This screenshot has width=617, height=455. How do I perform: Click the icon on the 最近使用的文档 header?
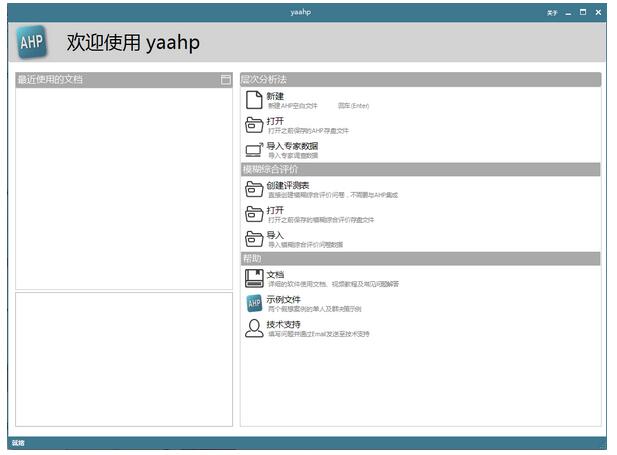click(226, 80)
